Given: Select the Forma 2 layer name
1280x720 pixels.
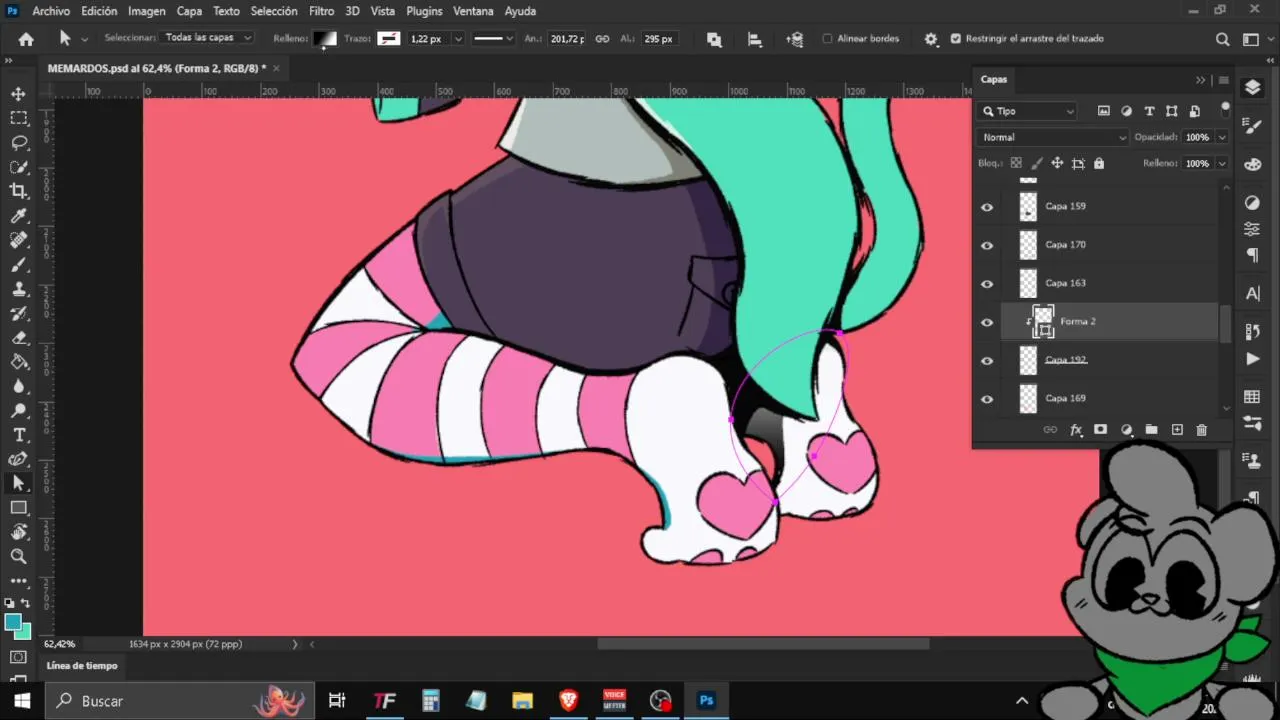Looking at the screenshot, I should click(1078, 322).
